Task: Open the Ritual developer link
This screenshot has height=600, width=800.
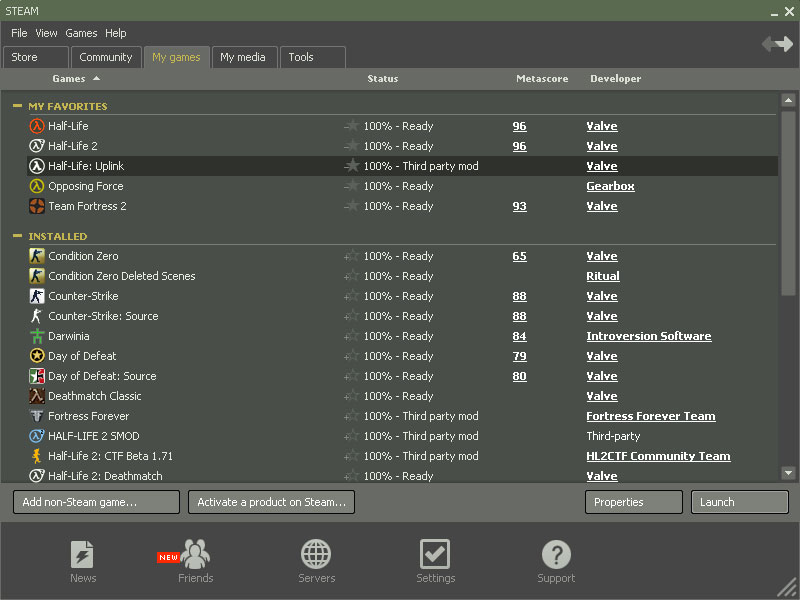Action: [x=603, y=276]
